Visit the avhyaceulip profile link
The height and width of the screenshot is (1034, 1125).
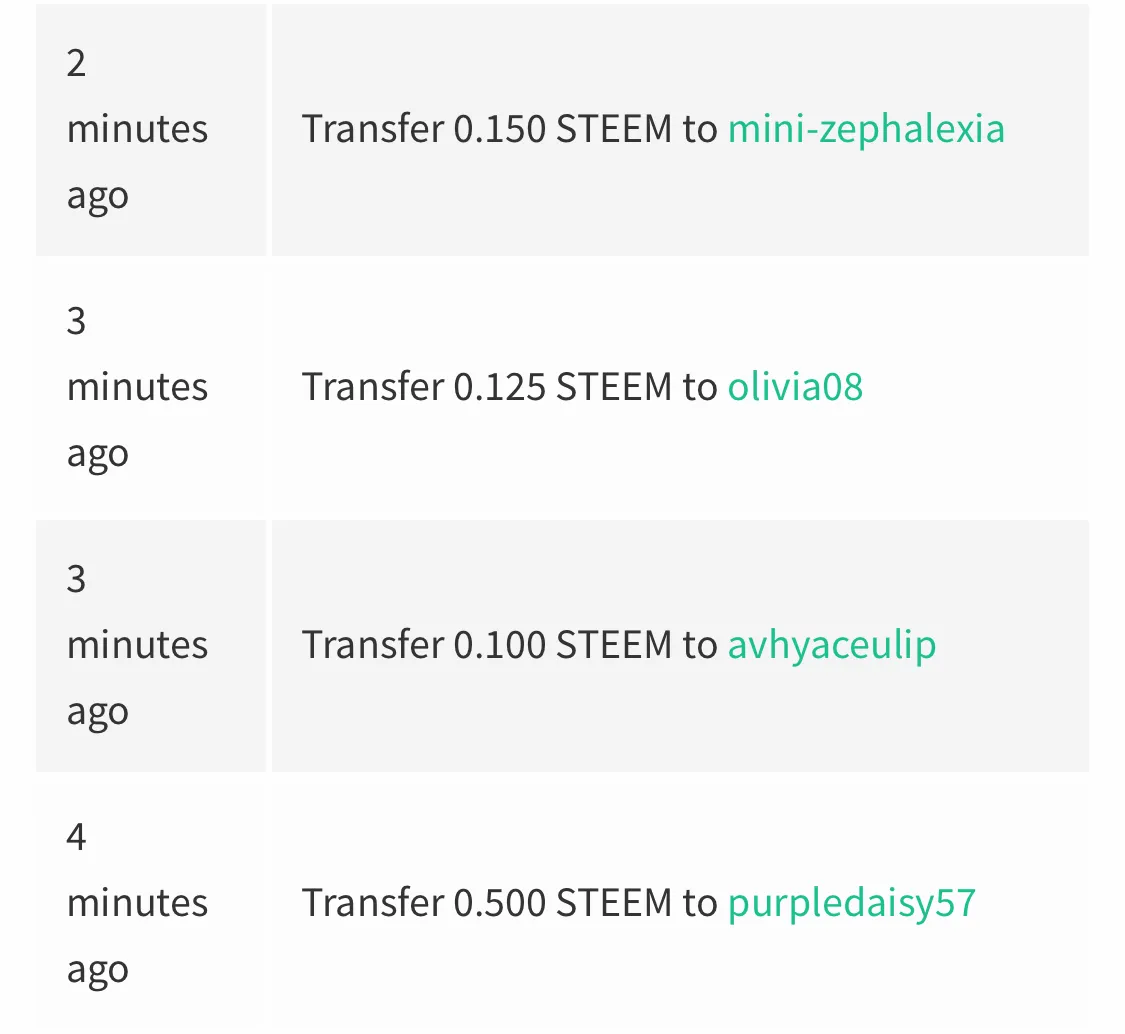[832, 645]
